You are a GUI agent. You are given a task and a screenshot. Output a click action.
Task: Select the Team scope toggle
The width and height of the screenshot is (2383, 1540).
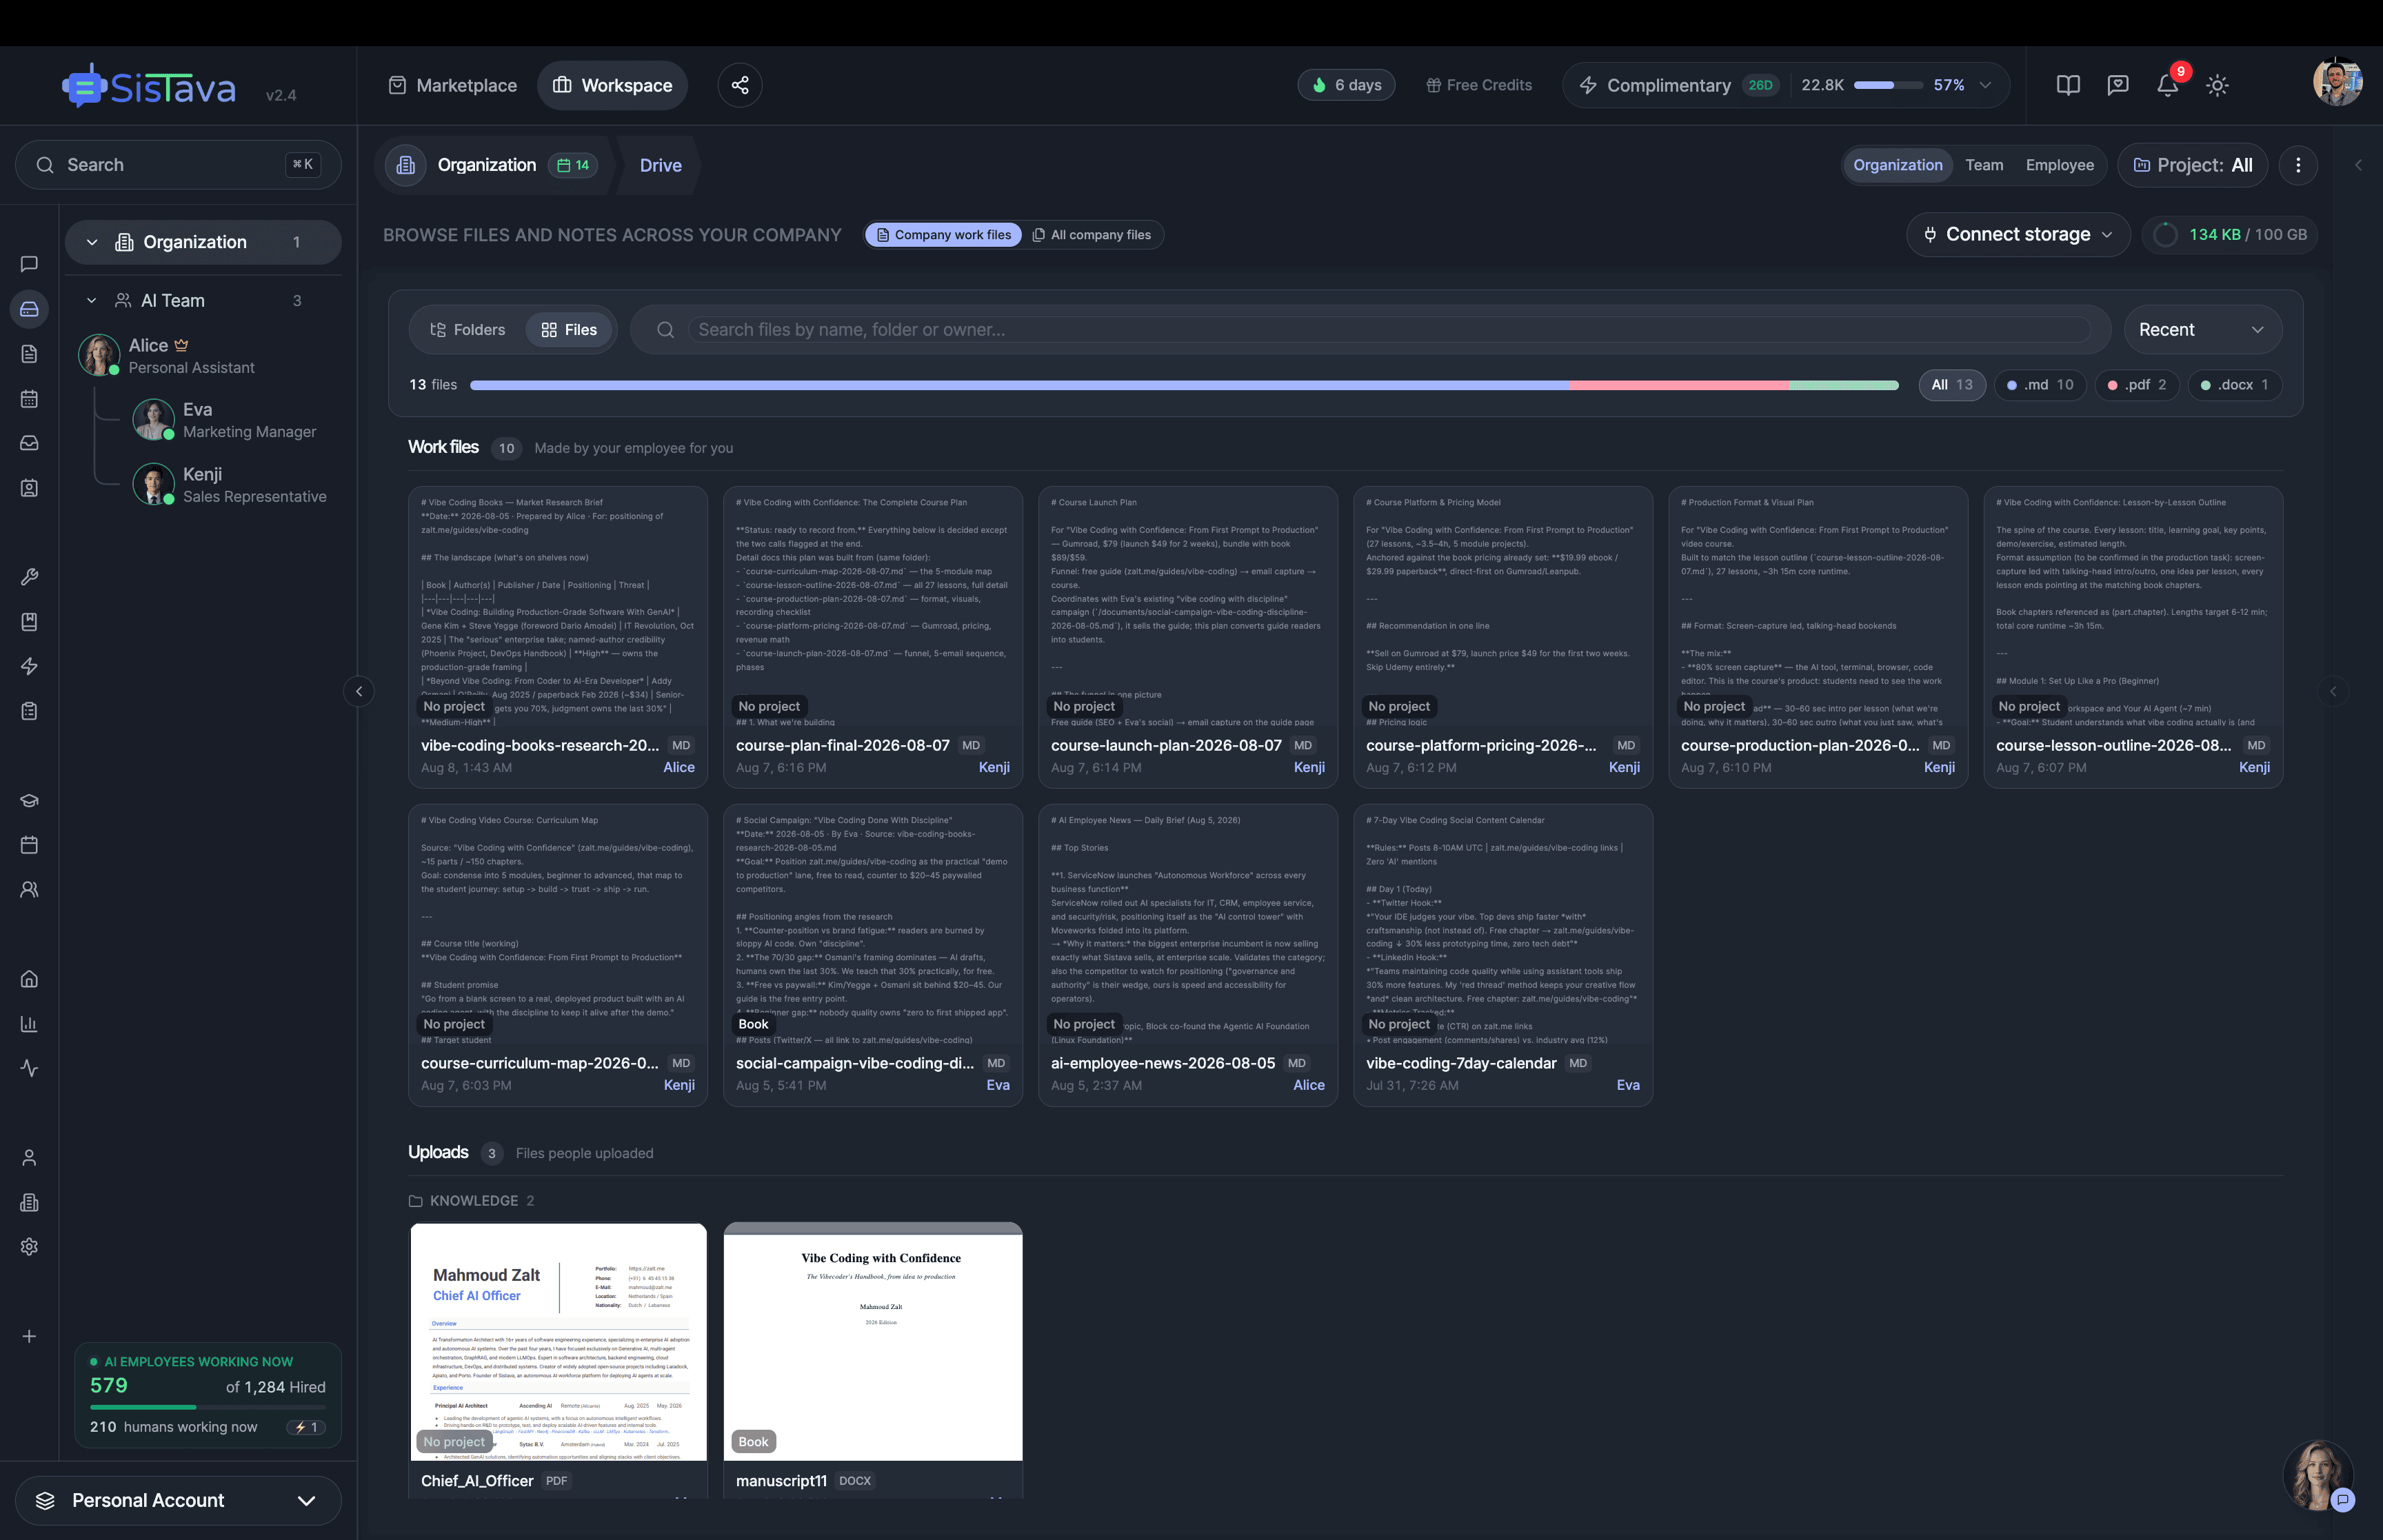(x=1984, y=165)
